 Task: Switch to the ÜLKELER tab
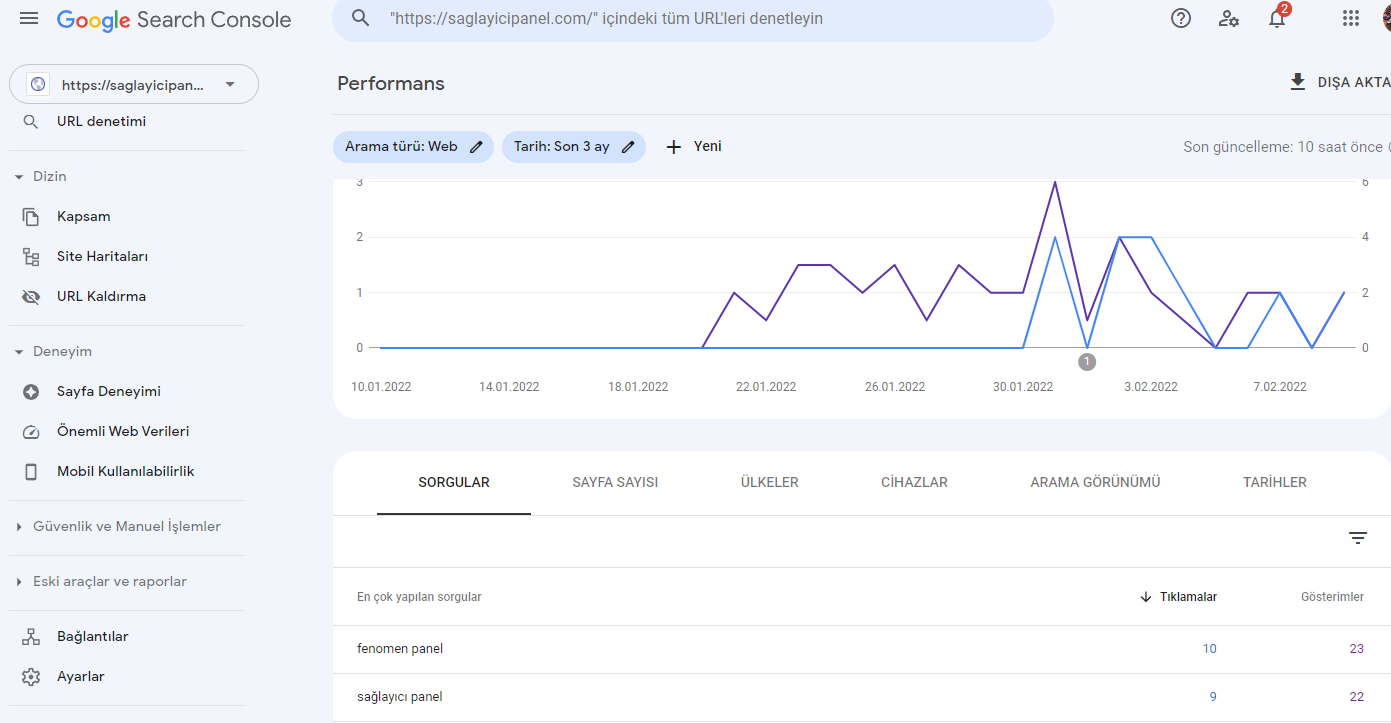coord(769,482)
